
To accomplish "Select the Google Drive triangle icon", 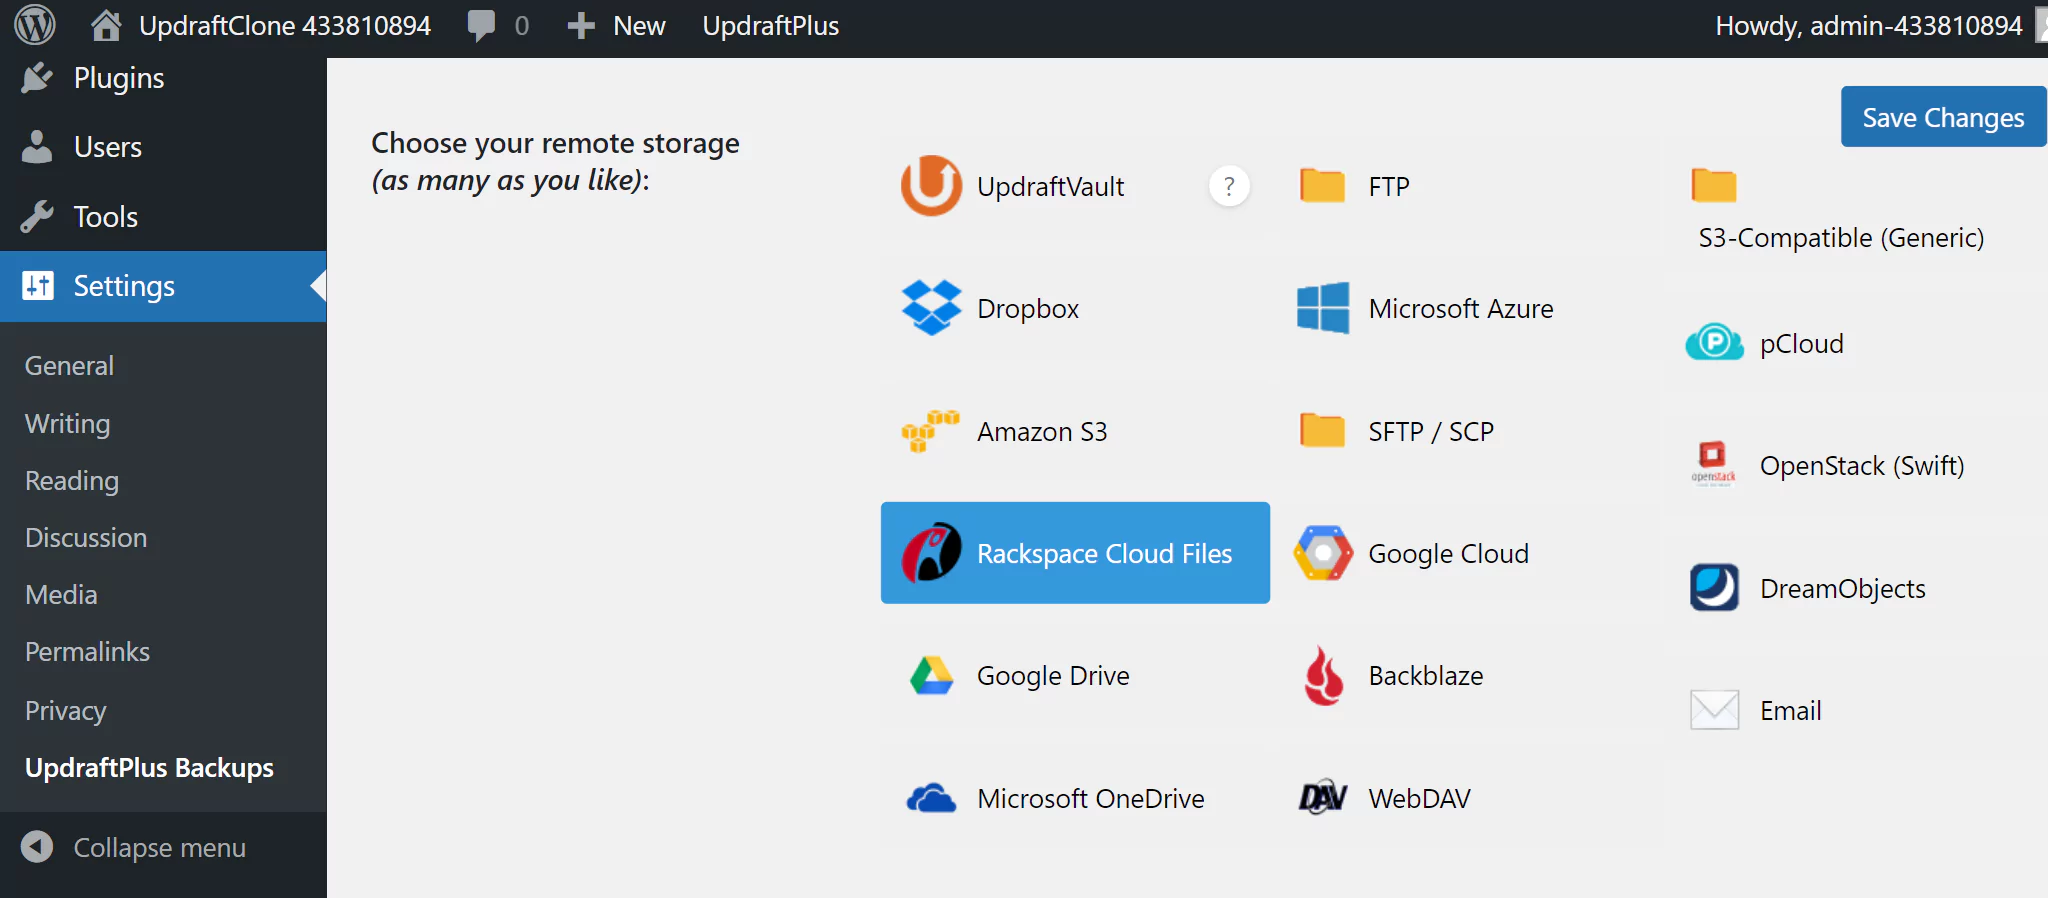I will coord(931,676).
